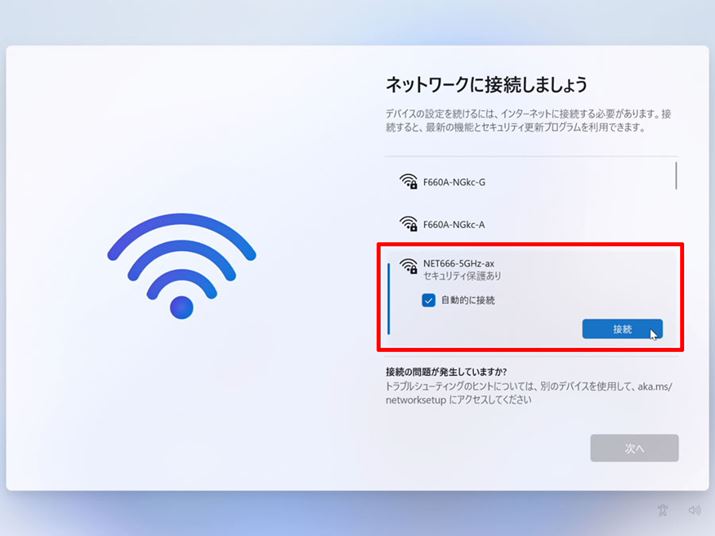Click the large blue Wi-Fi illustration
This screenshot has width=715, height=536.
[x=181, y=266]
